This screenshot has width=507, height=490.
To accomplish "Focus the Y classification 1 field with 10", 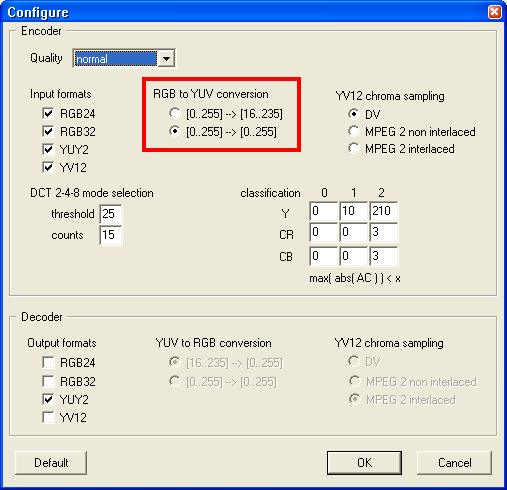I will (353, 211).
